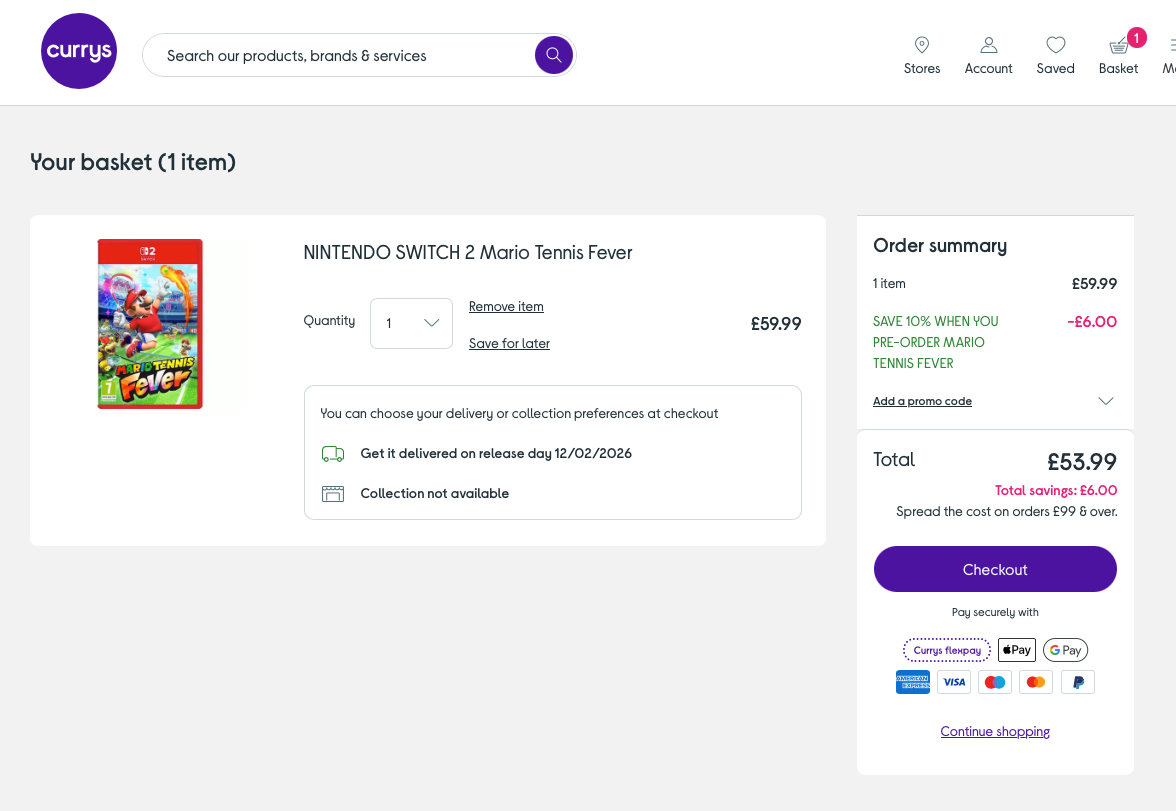Select the Apple Pay payment icon
The image size is (1176, 811).
(x=1017, y=650)
